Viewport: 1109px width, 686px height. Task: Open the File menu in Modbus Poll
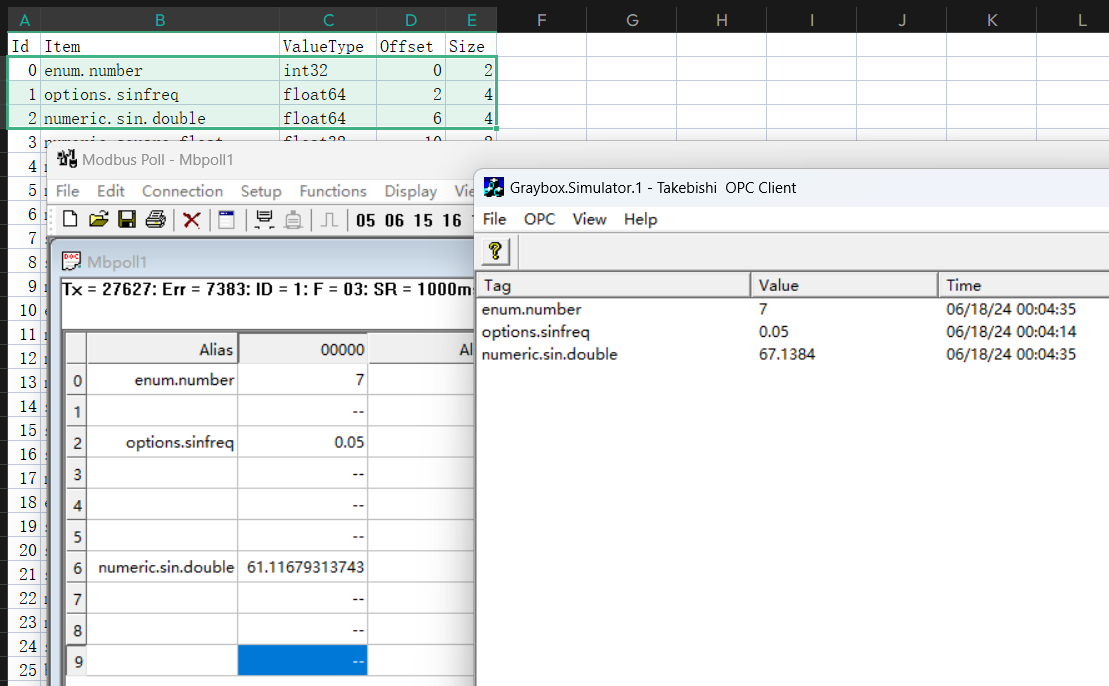68,191
